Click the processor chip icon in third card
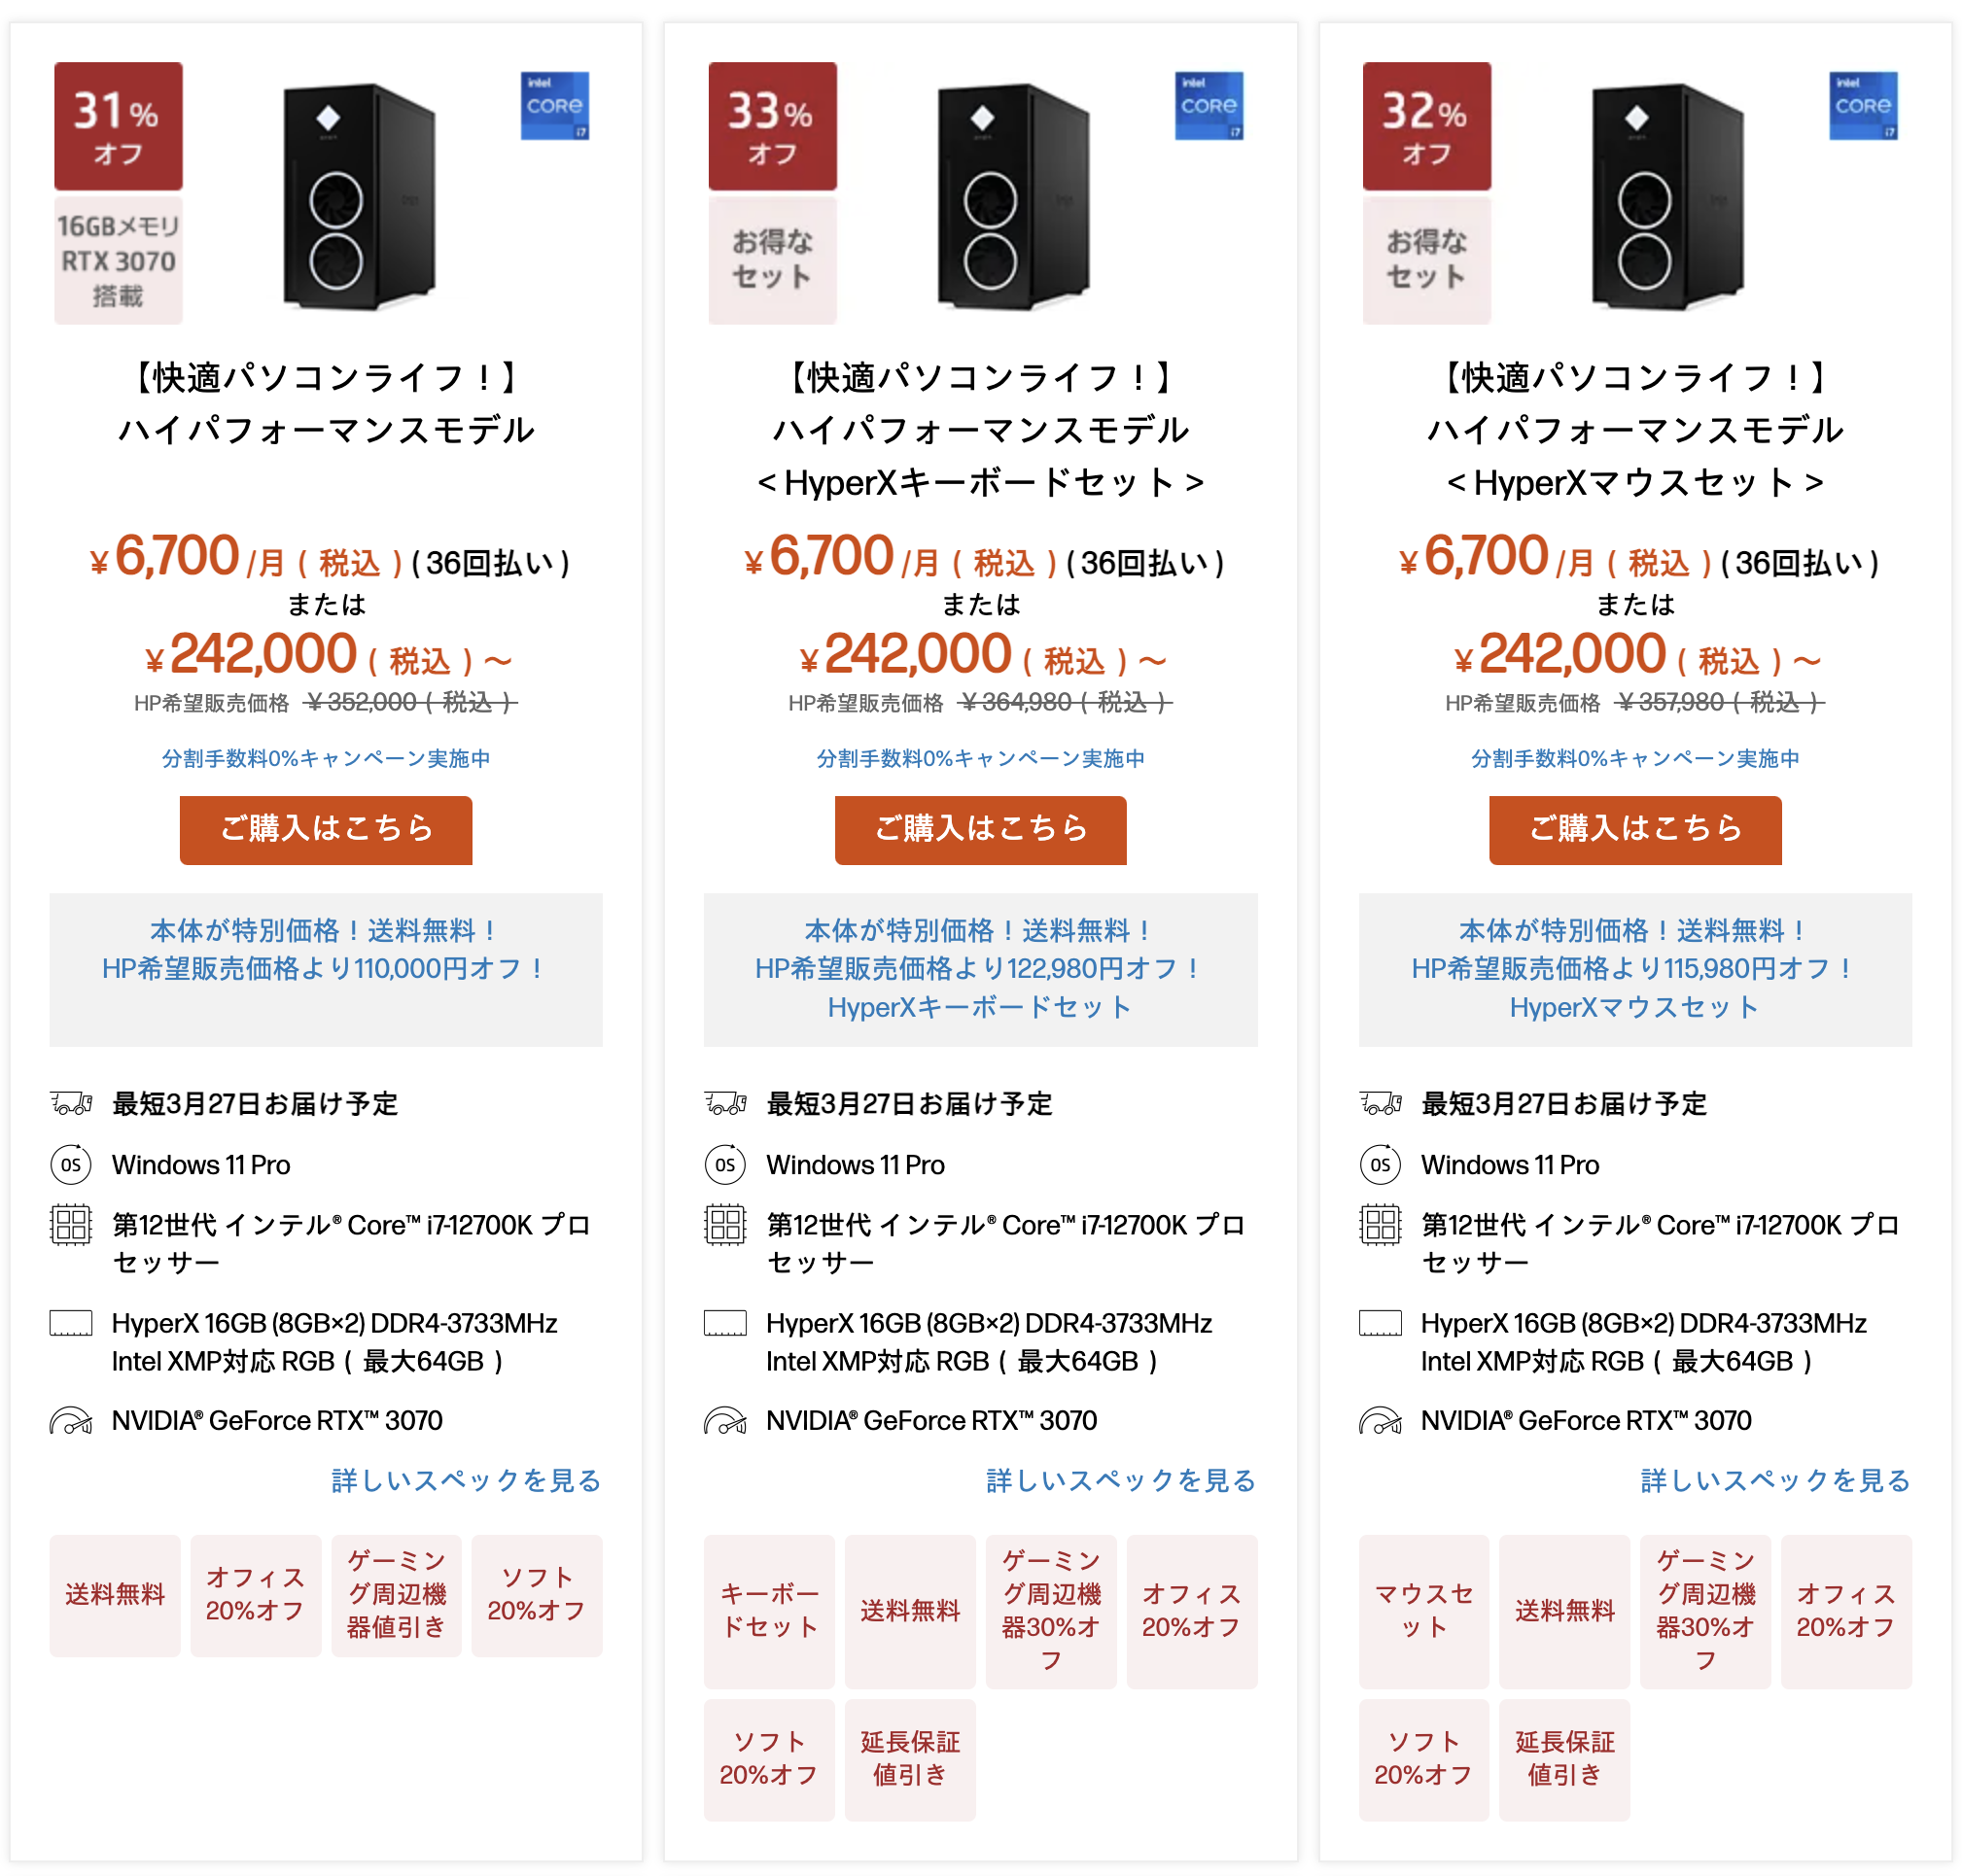1962x1876 pixels. 1380,1224
